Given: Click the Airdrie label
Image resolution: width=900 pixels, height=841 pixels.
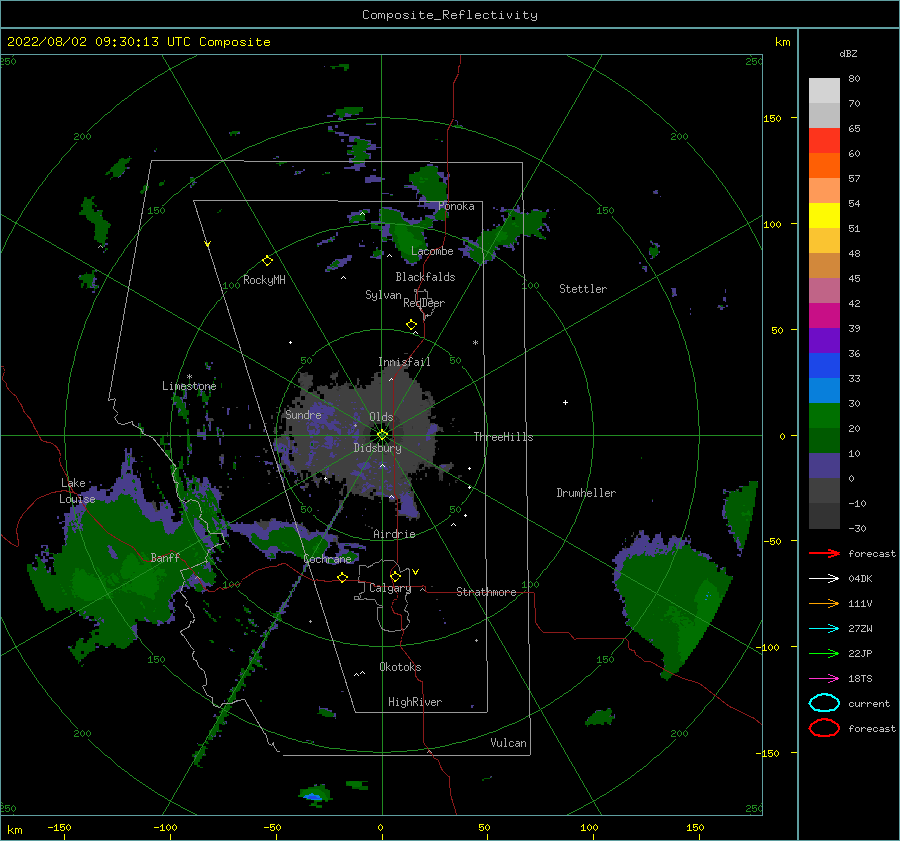Looking at the screenshot, I should point(394,534).
